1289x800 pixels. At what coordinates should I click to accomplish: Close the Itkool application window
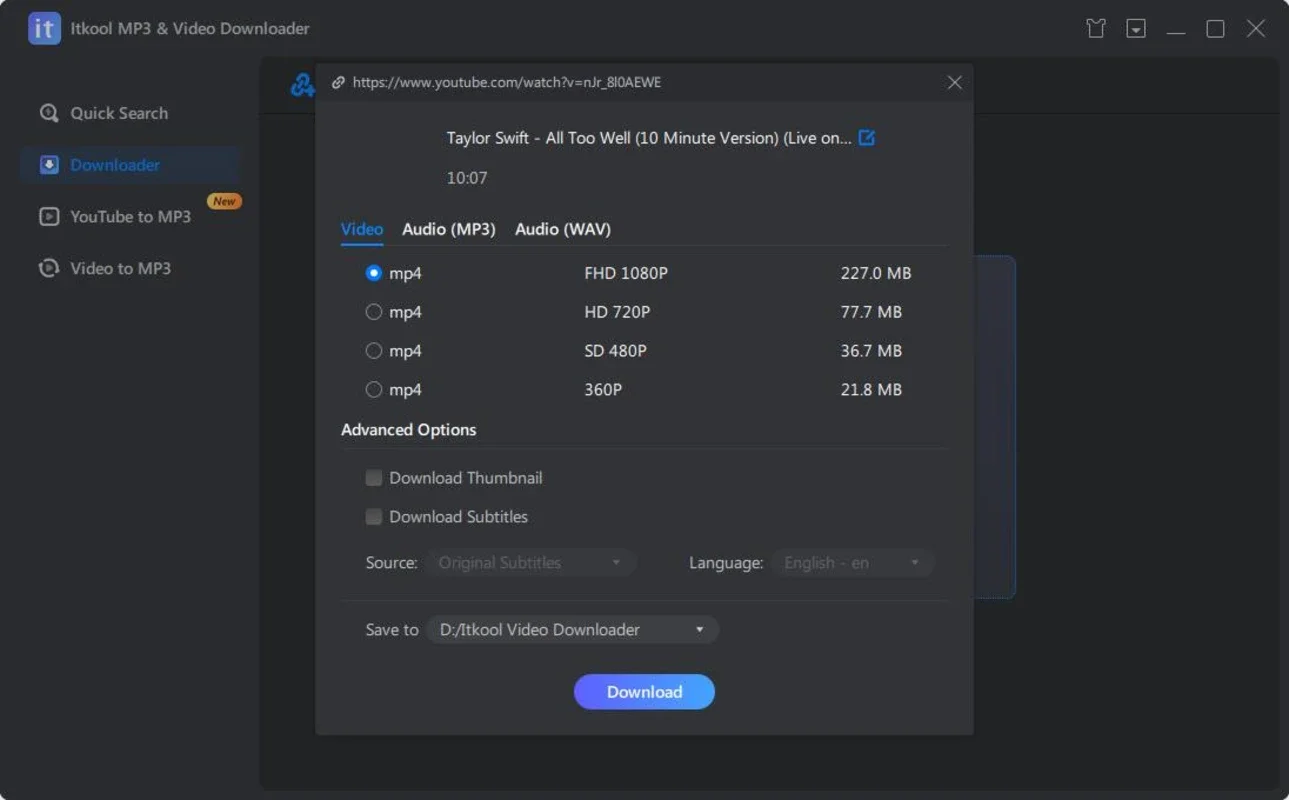pyautogui.click(x=1256, y=29)
